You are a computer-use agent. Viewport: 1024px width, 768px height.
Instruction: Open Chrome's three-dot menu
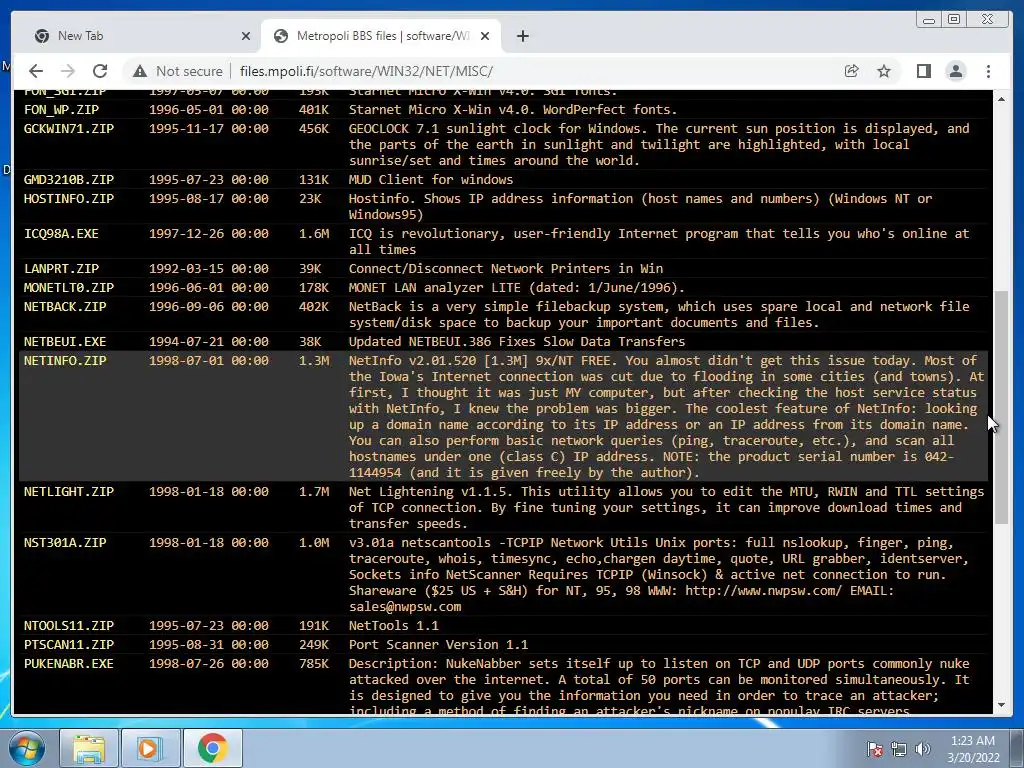click(988, 71)
